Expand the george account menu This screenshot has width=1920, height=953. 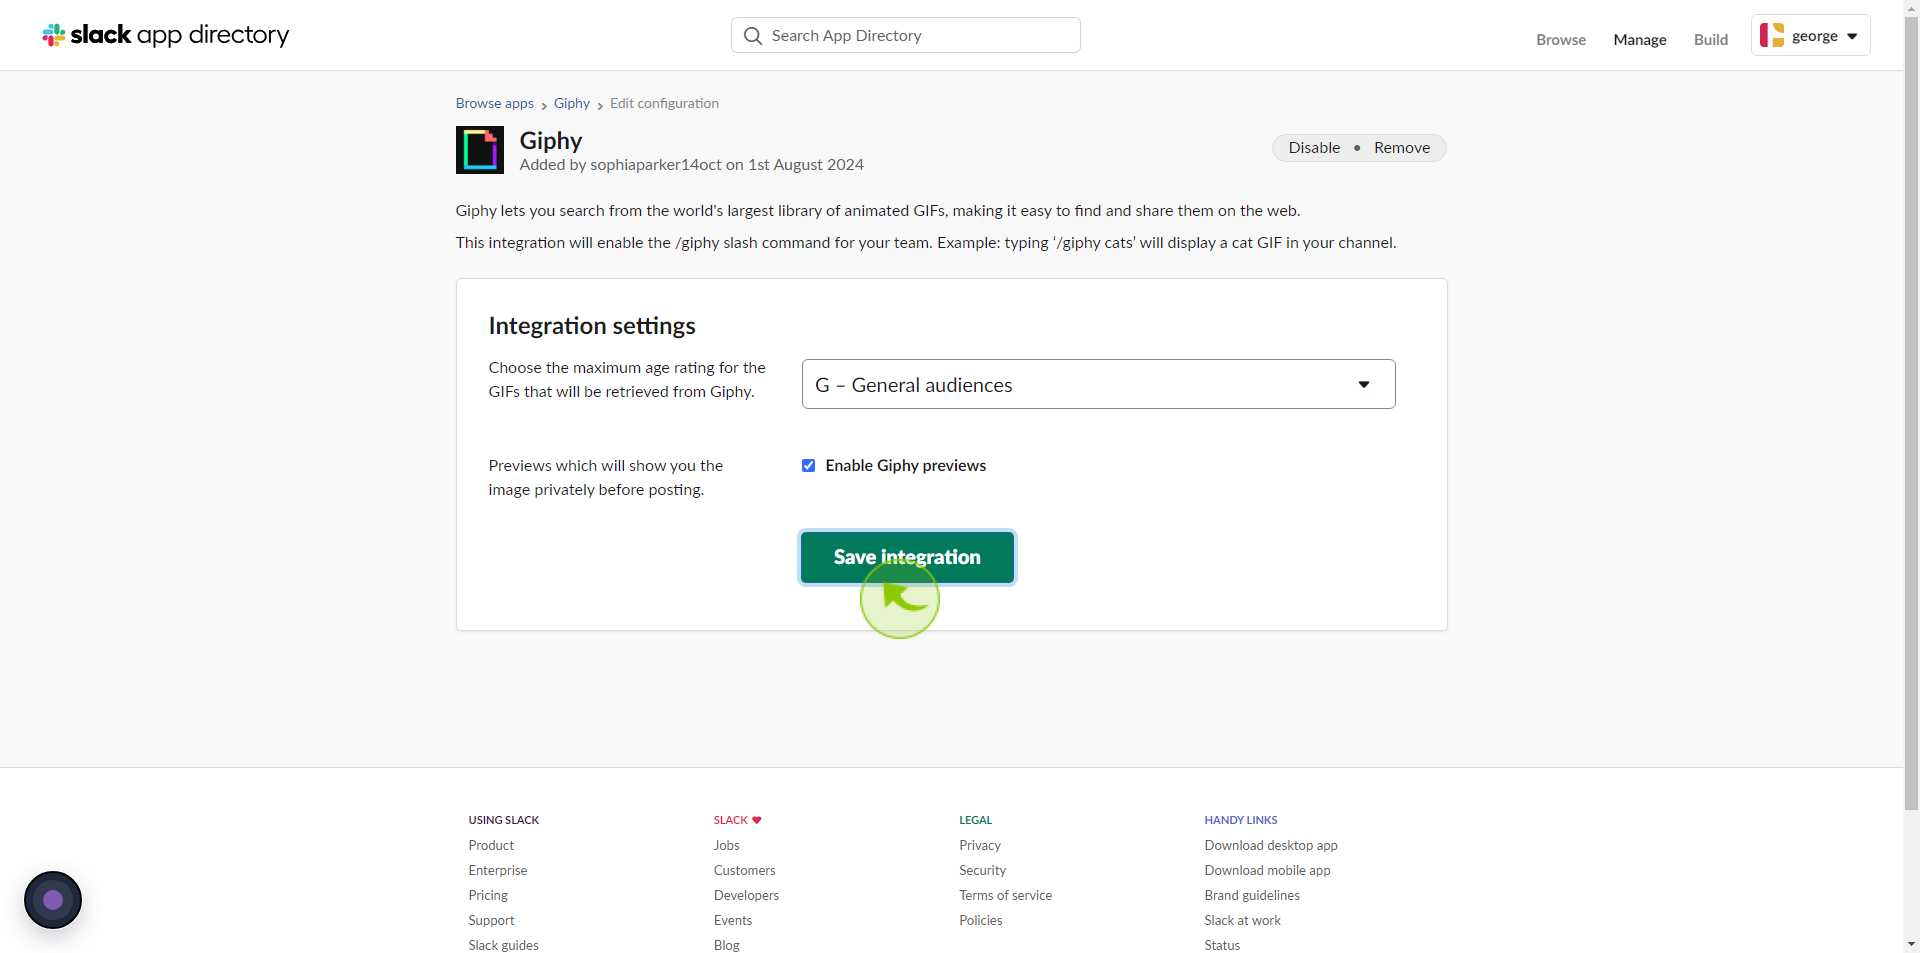coord(1810,35)
